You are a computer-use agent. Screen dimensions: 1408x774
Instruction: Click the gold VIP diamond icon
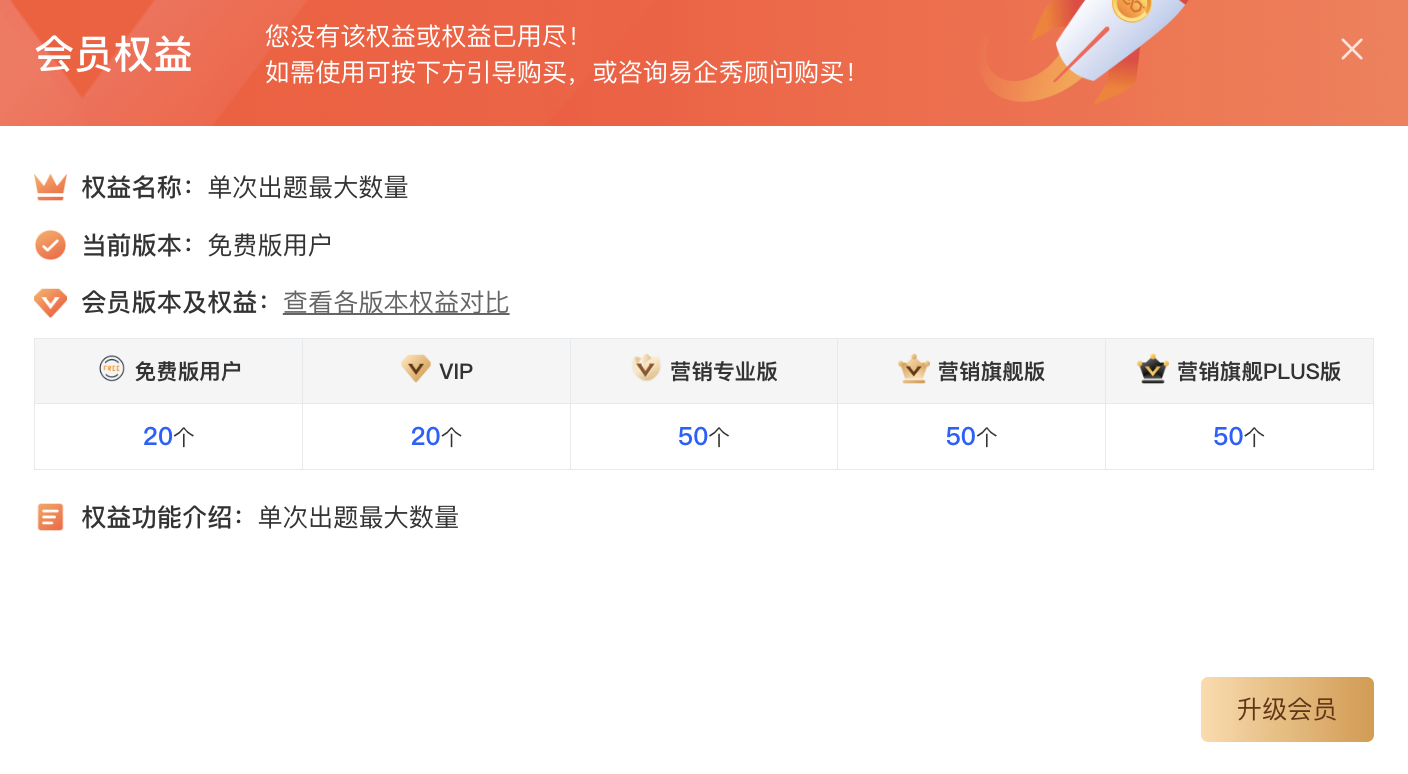pos(416,369)
